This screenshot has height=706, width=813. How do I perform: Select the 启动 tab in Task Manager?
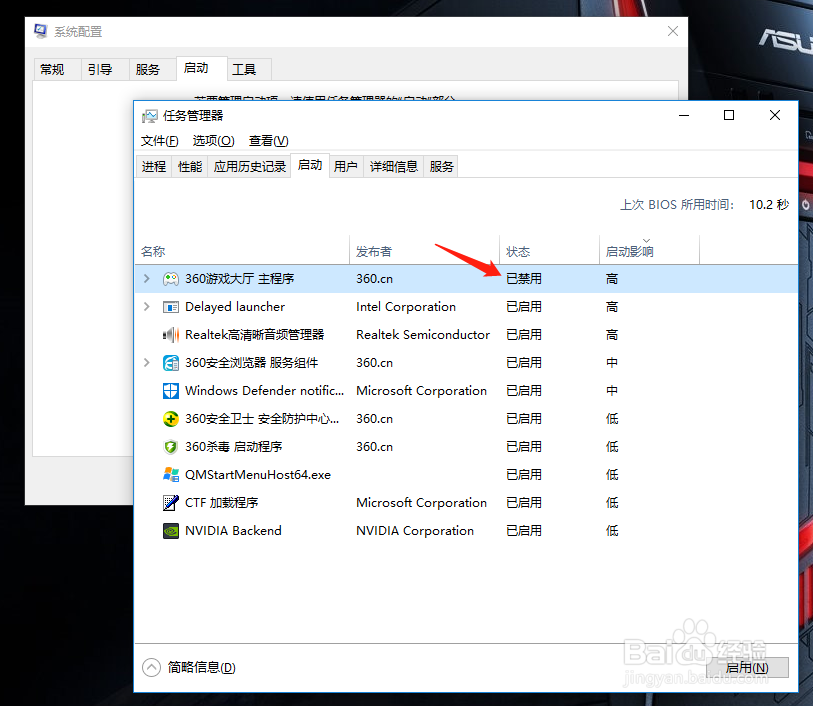coord(310,165)
